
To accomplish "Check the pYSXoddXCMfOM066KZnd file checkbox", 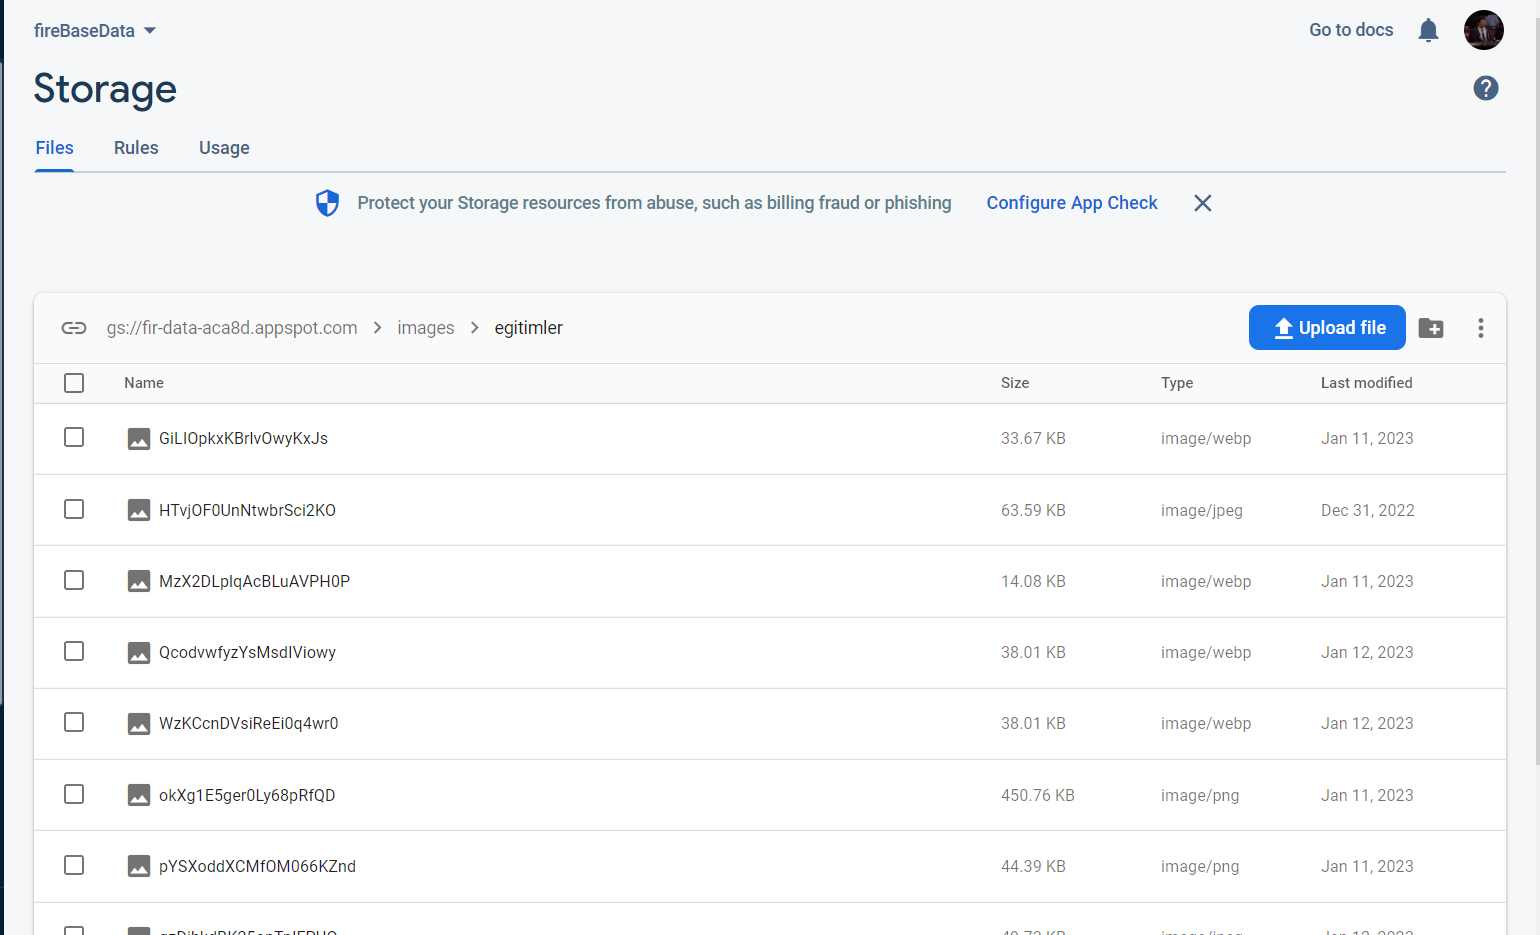I will click(x=74, y=865).
